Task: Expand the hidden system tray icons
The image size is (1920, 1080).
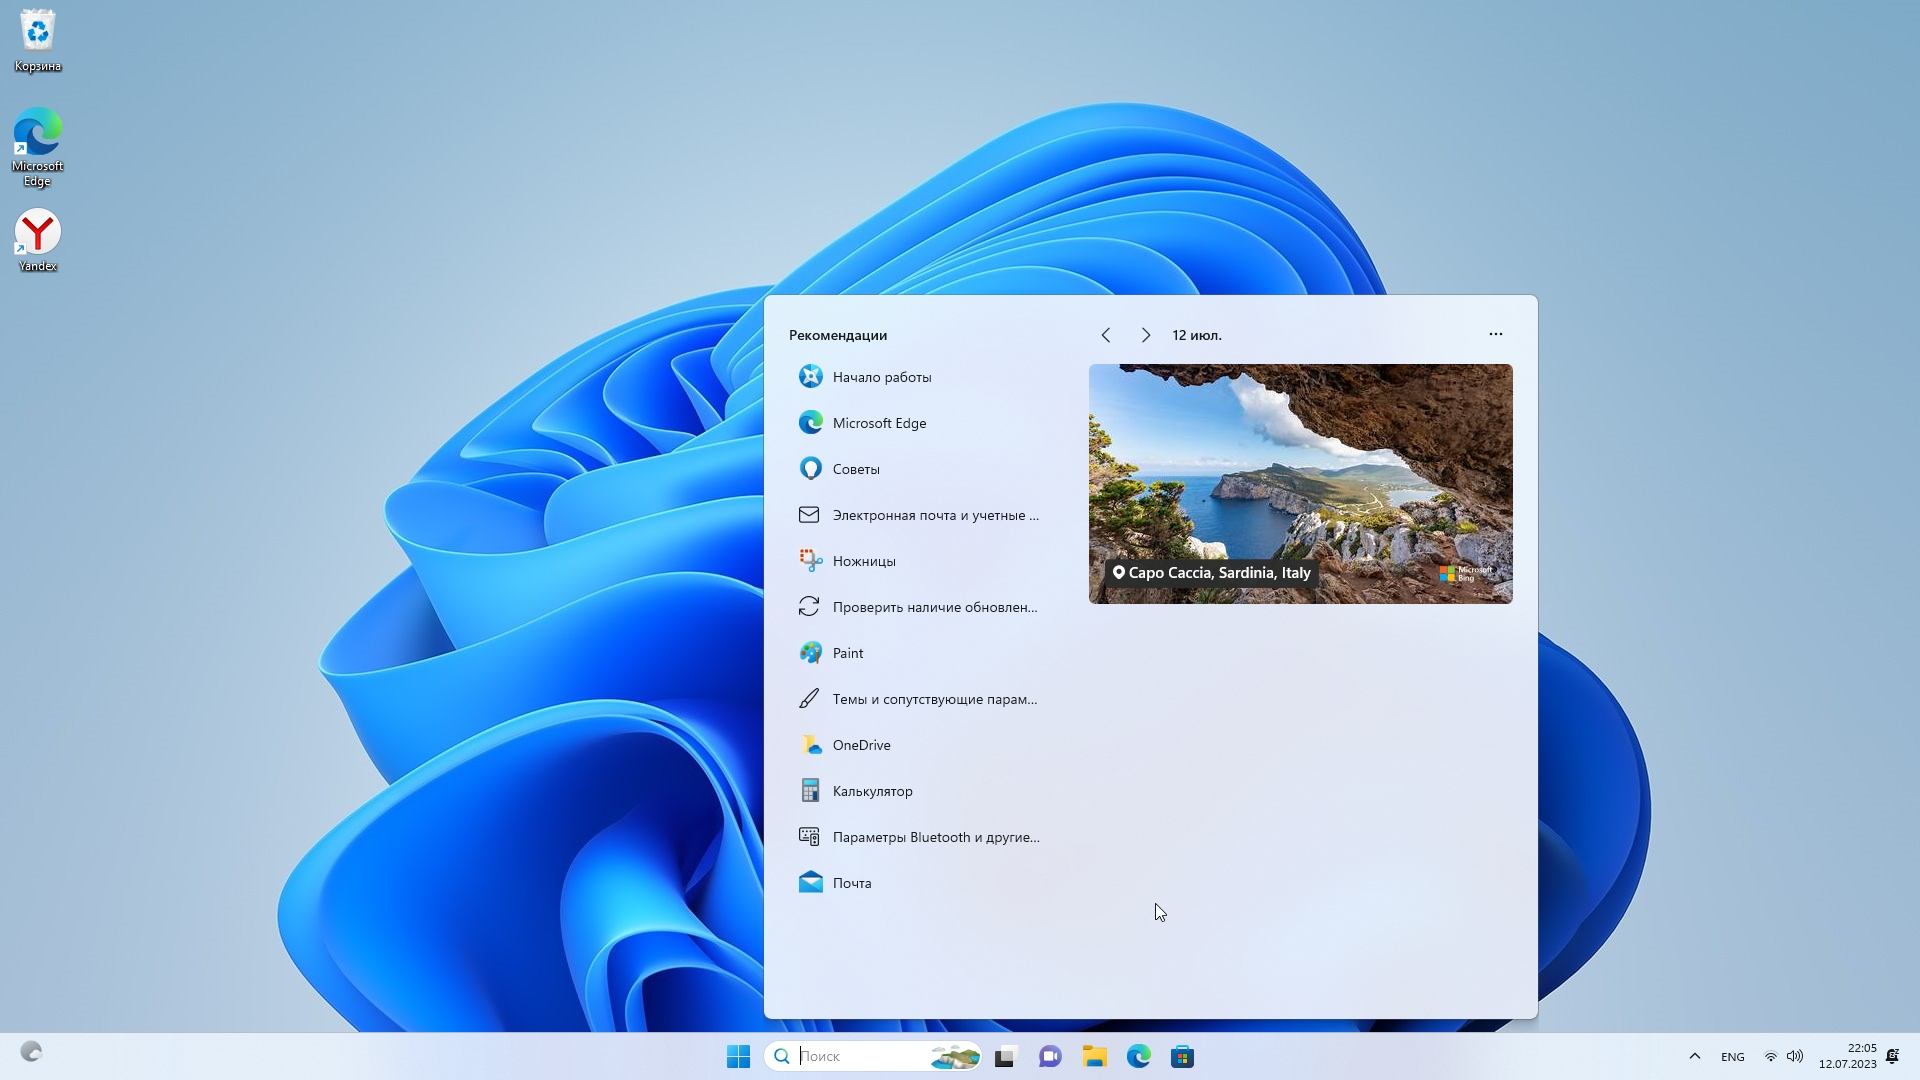Action: 1694,1056
